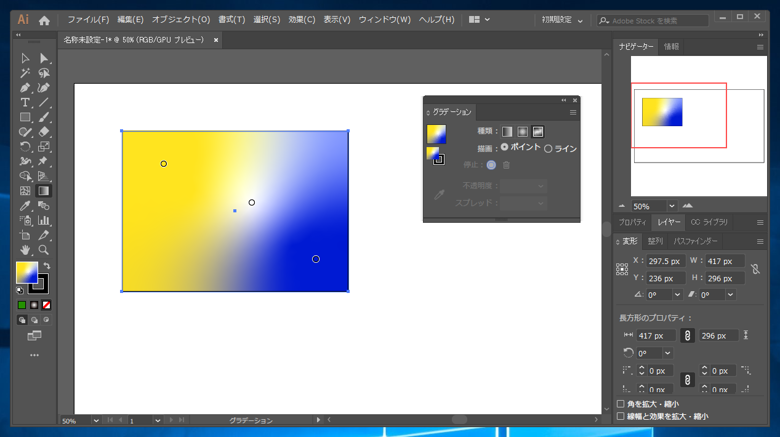Choose linear gradient type
Image resolution: width=780 pixels, height=437 pixels.
[507, 131]
